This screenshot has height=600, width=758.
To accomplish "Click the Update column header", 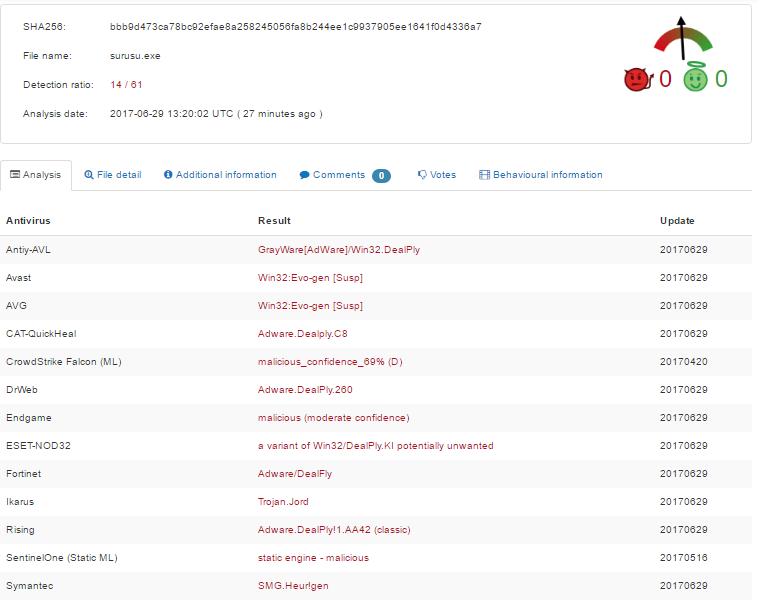I will pos(677,221).
